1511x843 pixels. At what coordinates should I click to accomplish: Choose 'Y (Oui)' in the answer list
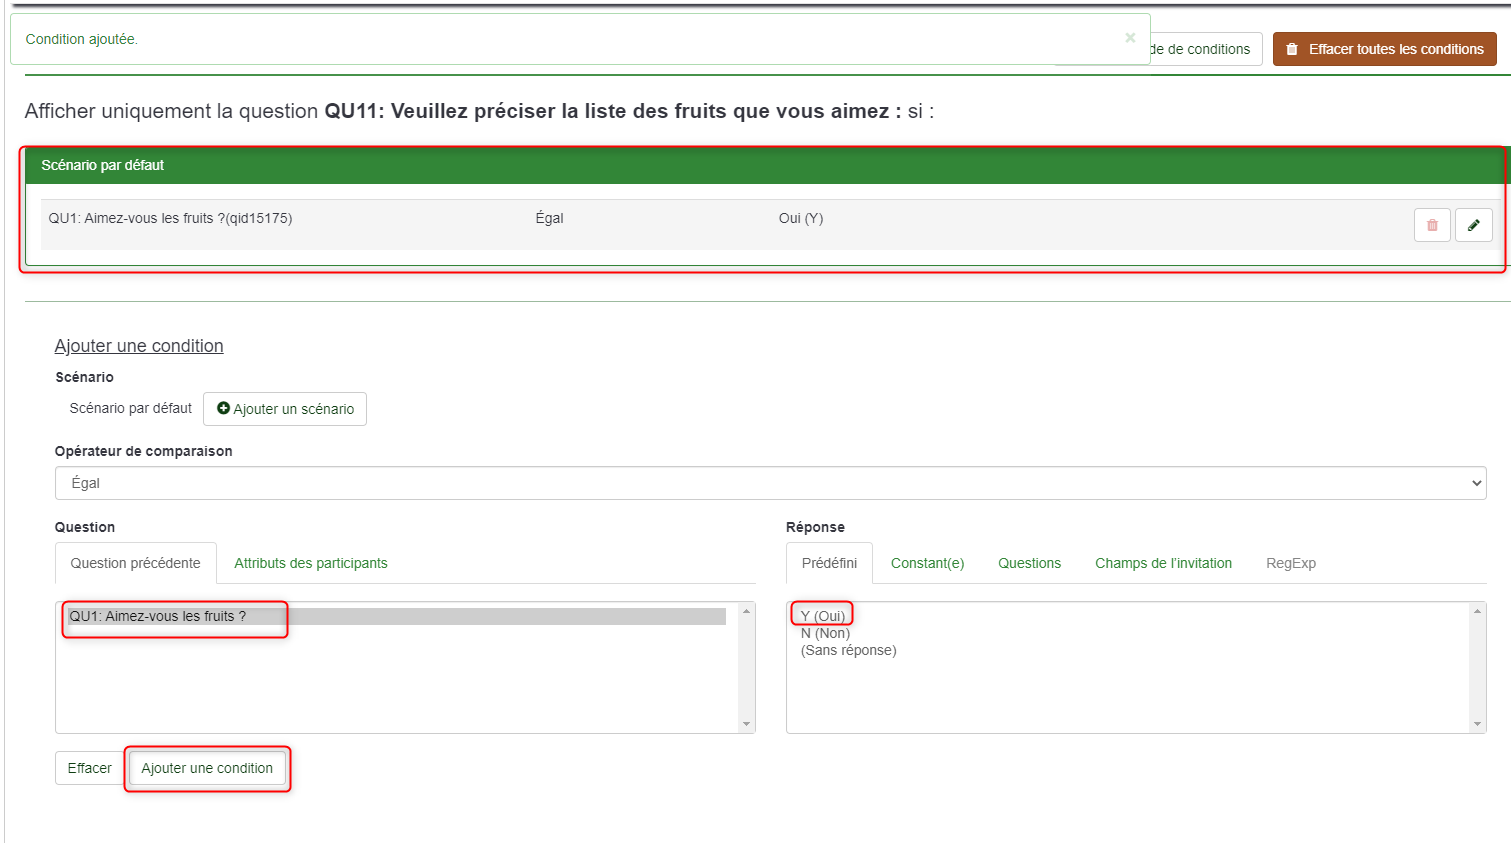click(823, 616)
